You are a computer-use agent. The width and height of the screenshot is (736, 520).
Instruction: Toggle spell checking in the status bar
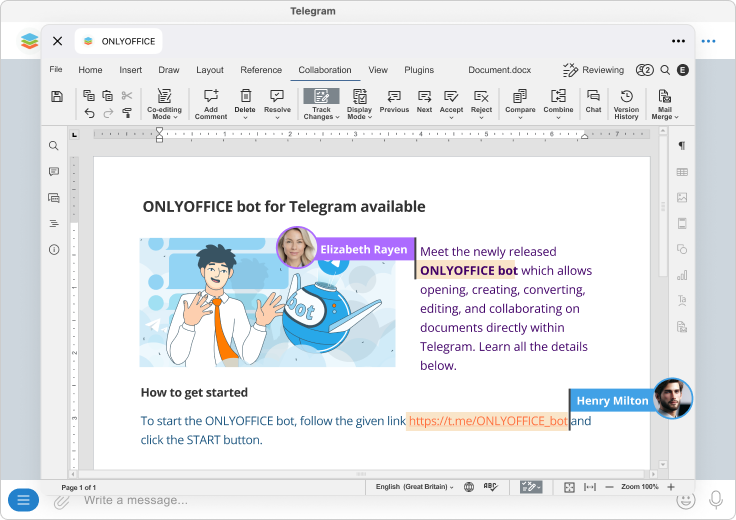coord(491,487)
